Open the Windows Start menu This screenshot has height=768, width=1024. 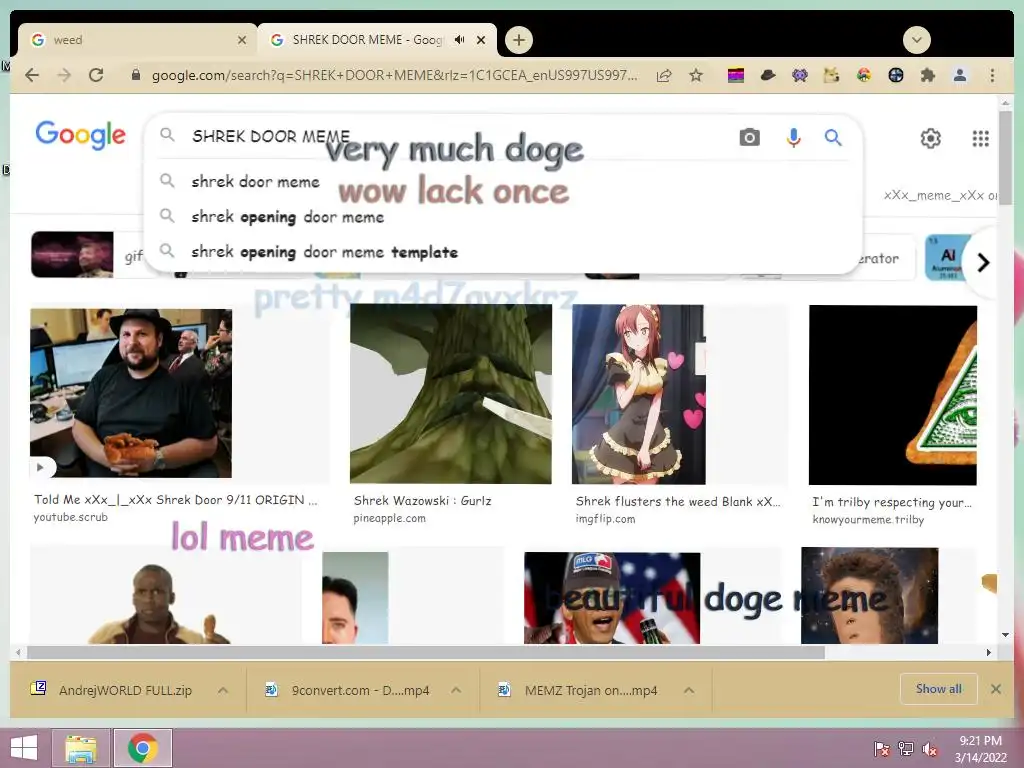[24, 748]
